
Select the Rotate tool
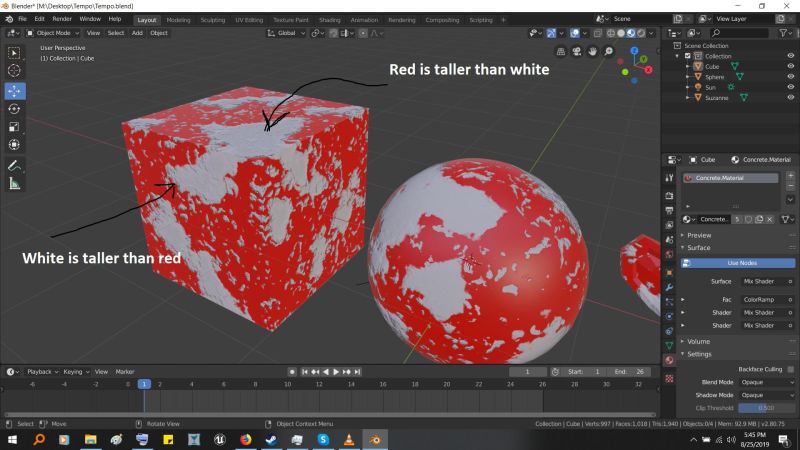pyautogui.click(x=14, y=109)
